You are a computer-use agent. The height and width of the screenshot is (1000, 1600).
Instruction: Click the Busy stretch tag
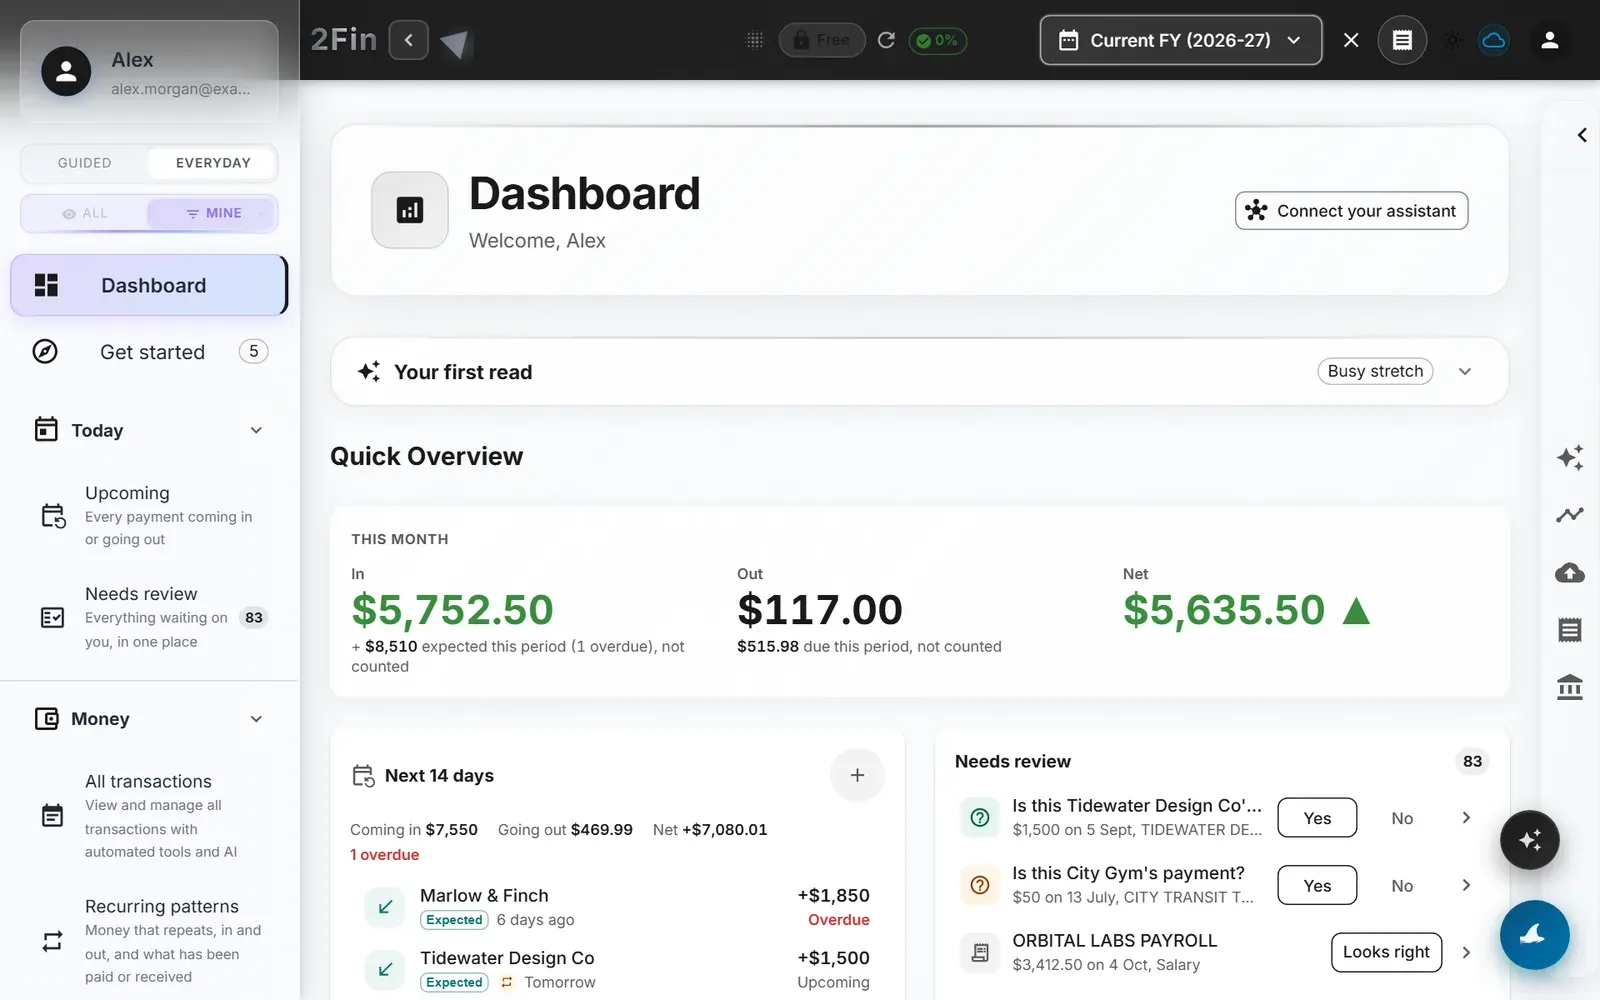tap(1375, 371)
